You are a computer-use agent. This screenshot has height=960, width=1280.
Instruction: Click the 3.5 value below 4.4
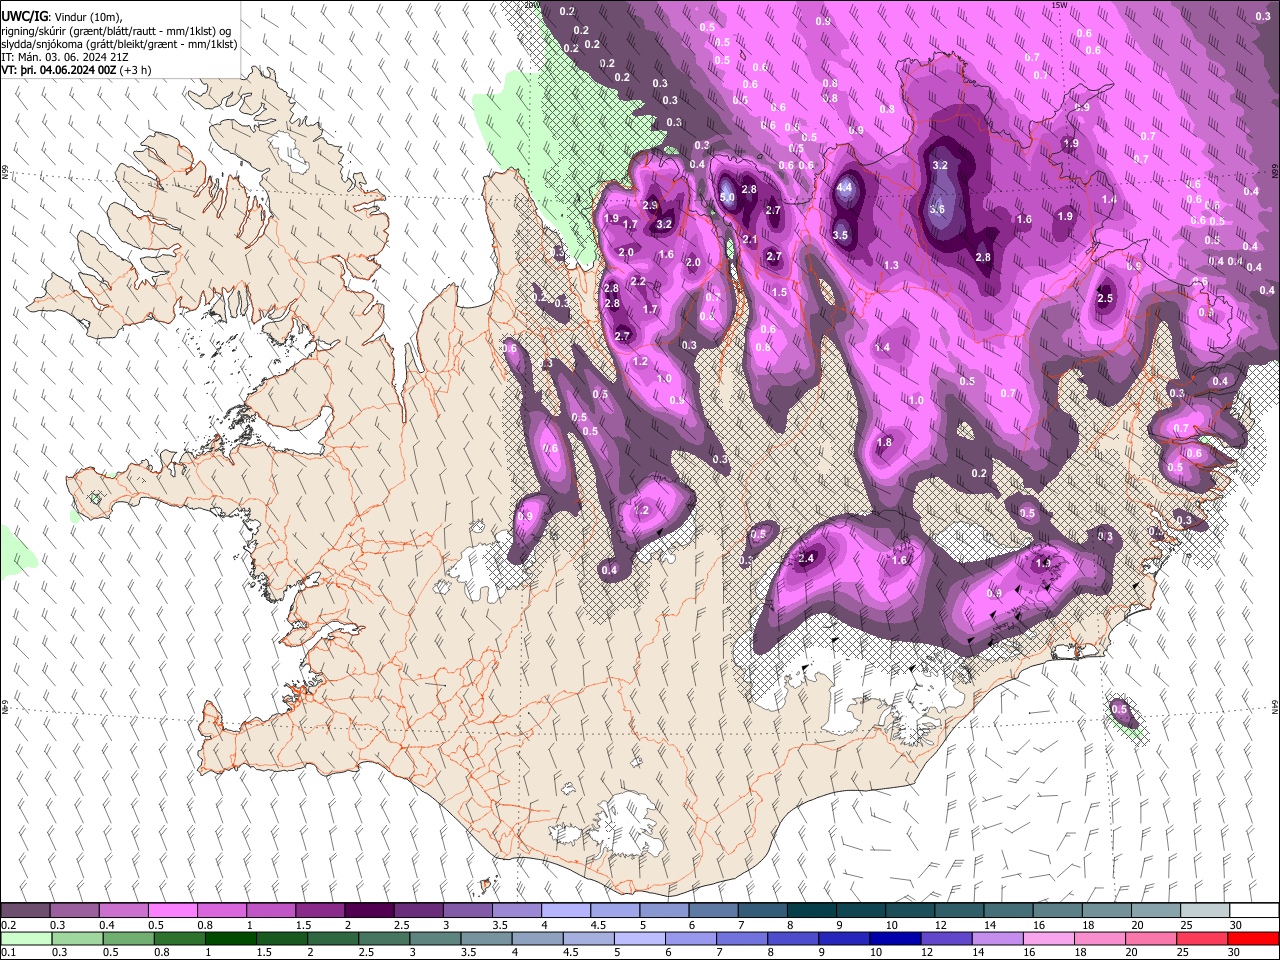tap(840, 236)
